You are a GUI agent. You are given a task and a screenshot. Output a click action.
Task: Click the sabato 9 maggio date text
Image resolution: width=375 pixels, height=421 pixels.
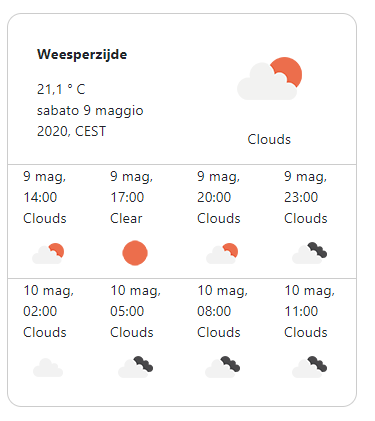[x=90, y=110]
